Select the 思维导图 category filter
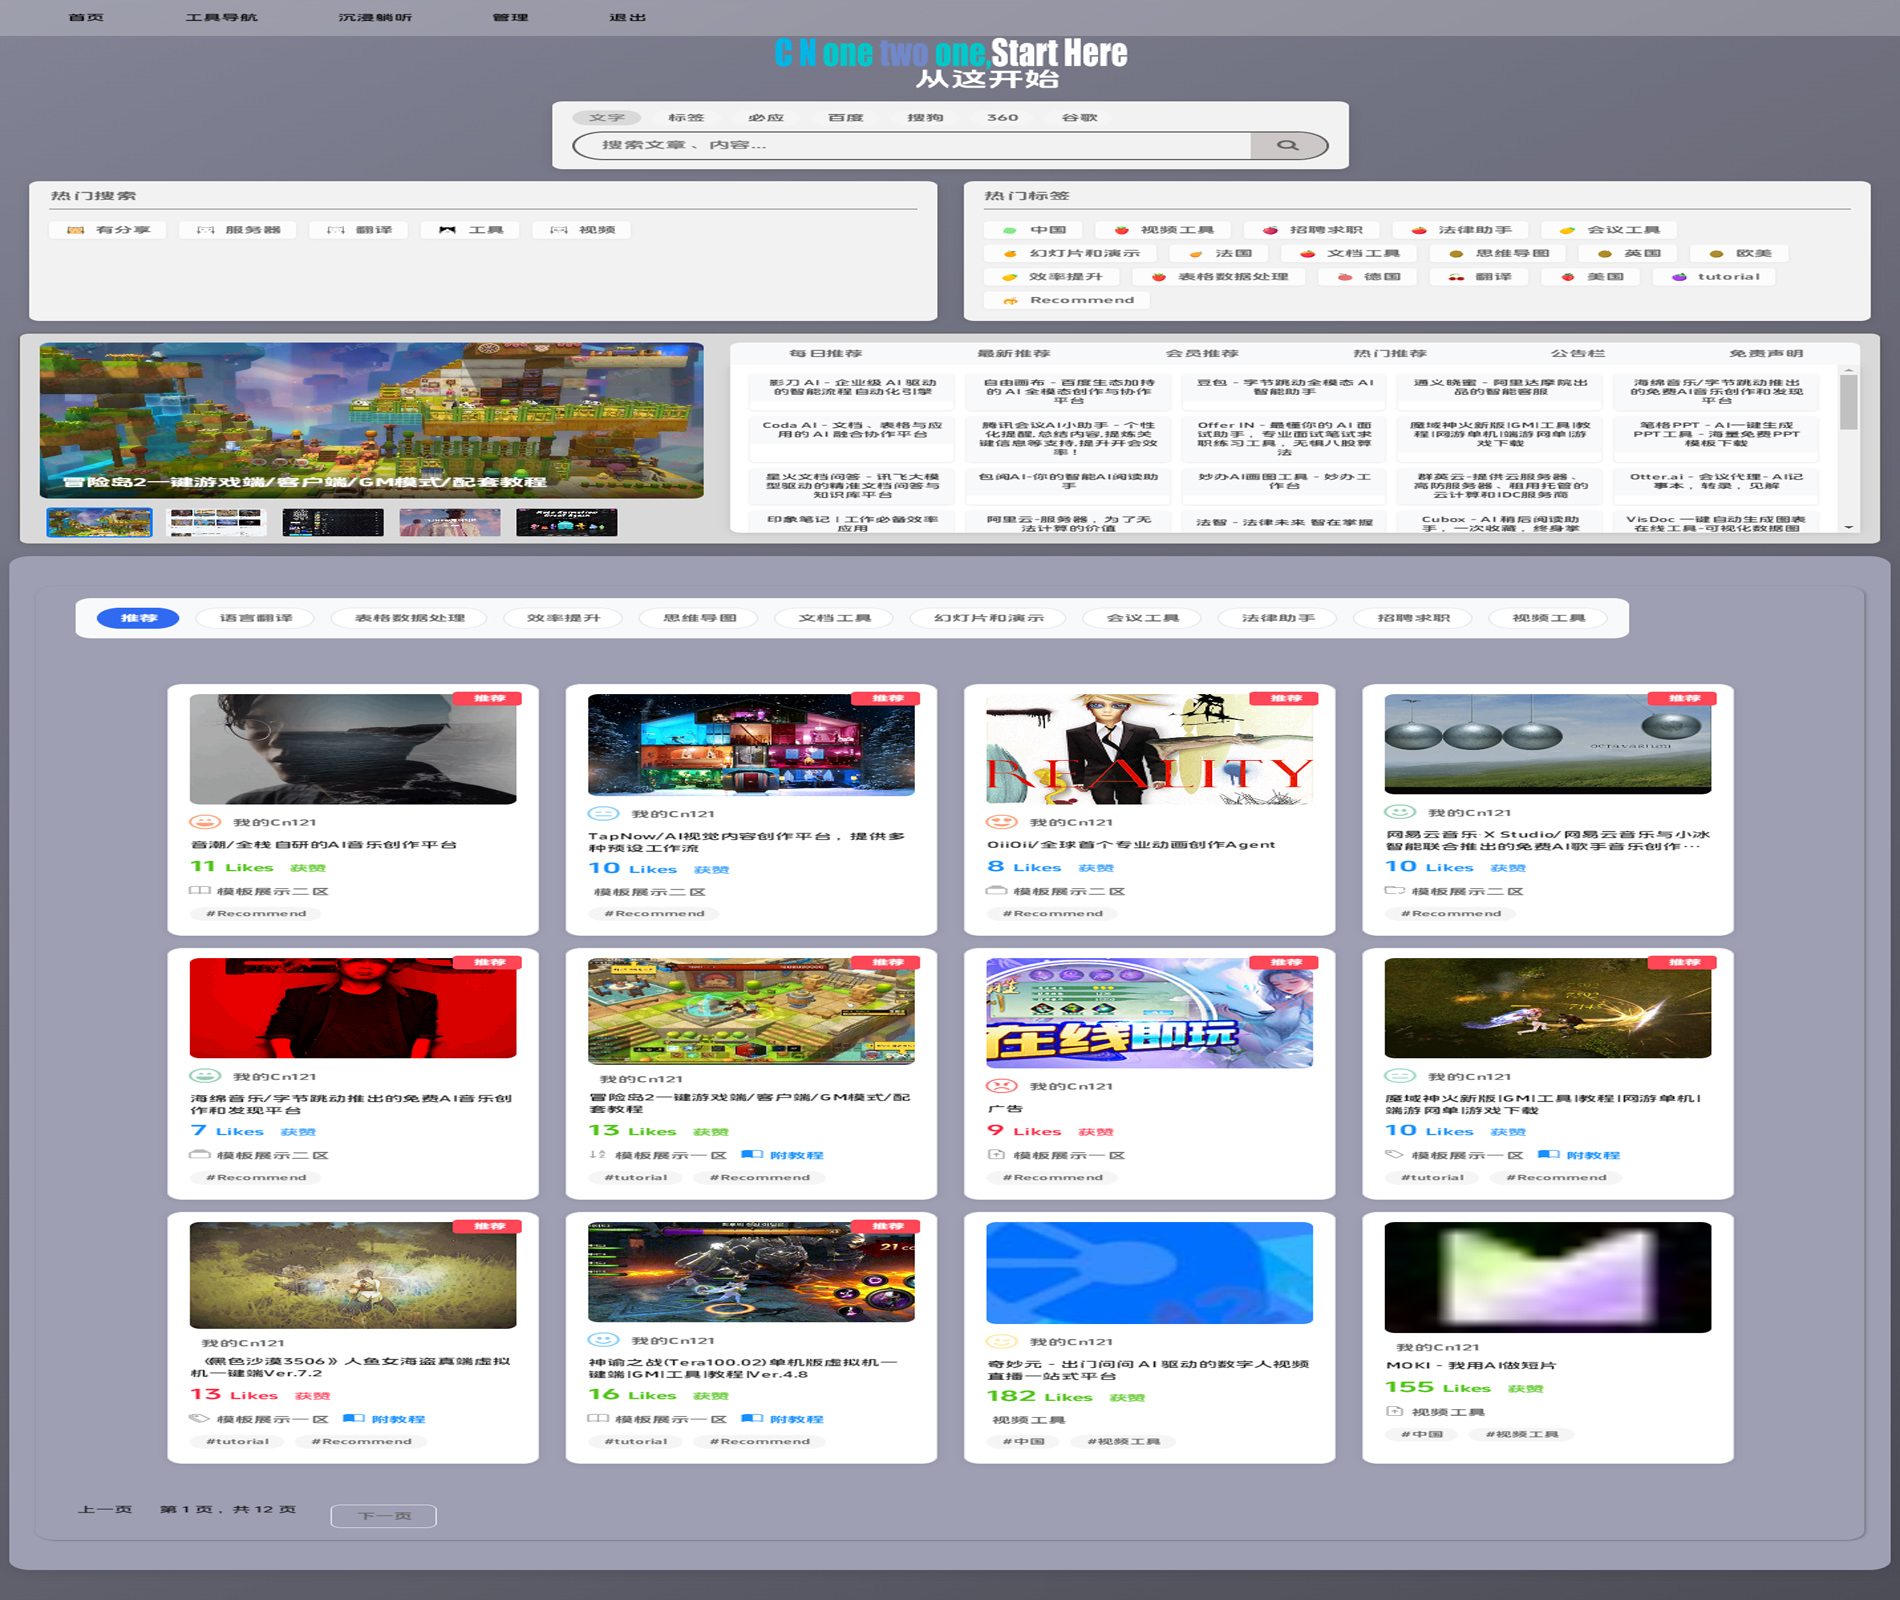Image resolution: width=1900 pixels, height=1600 pixels. coord(699,618)
